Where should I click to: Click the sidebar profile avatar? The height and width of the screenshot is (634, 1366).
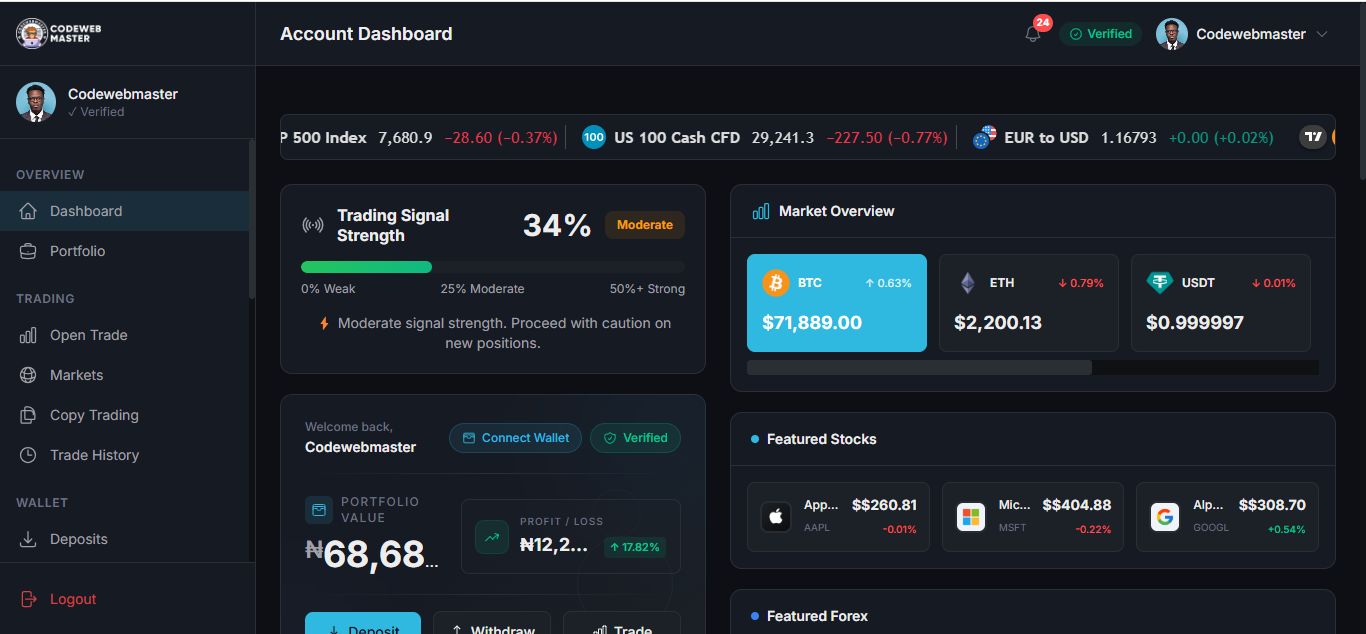(x=36, y=102)
